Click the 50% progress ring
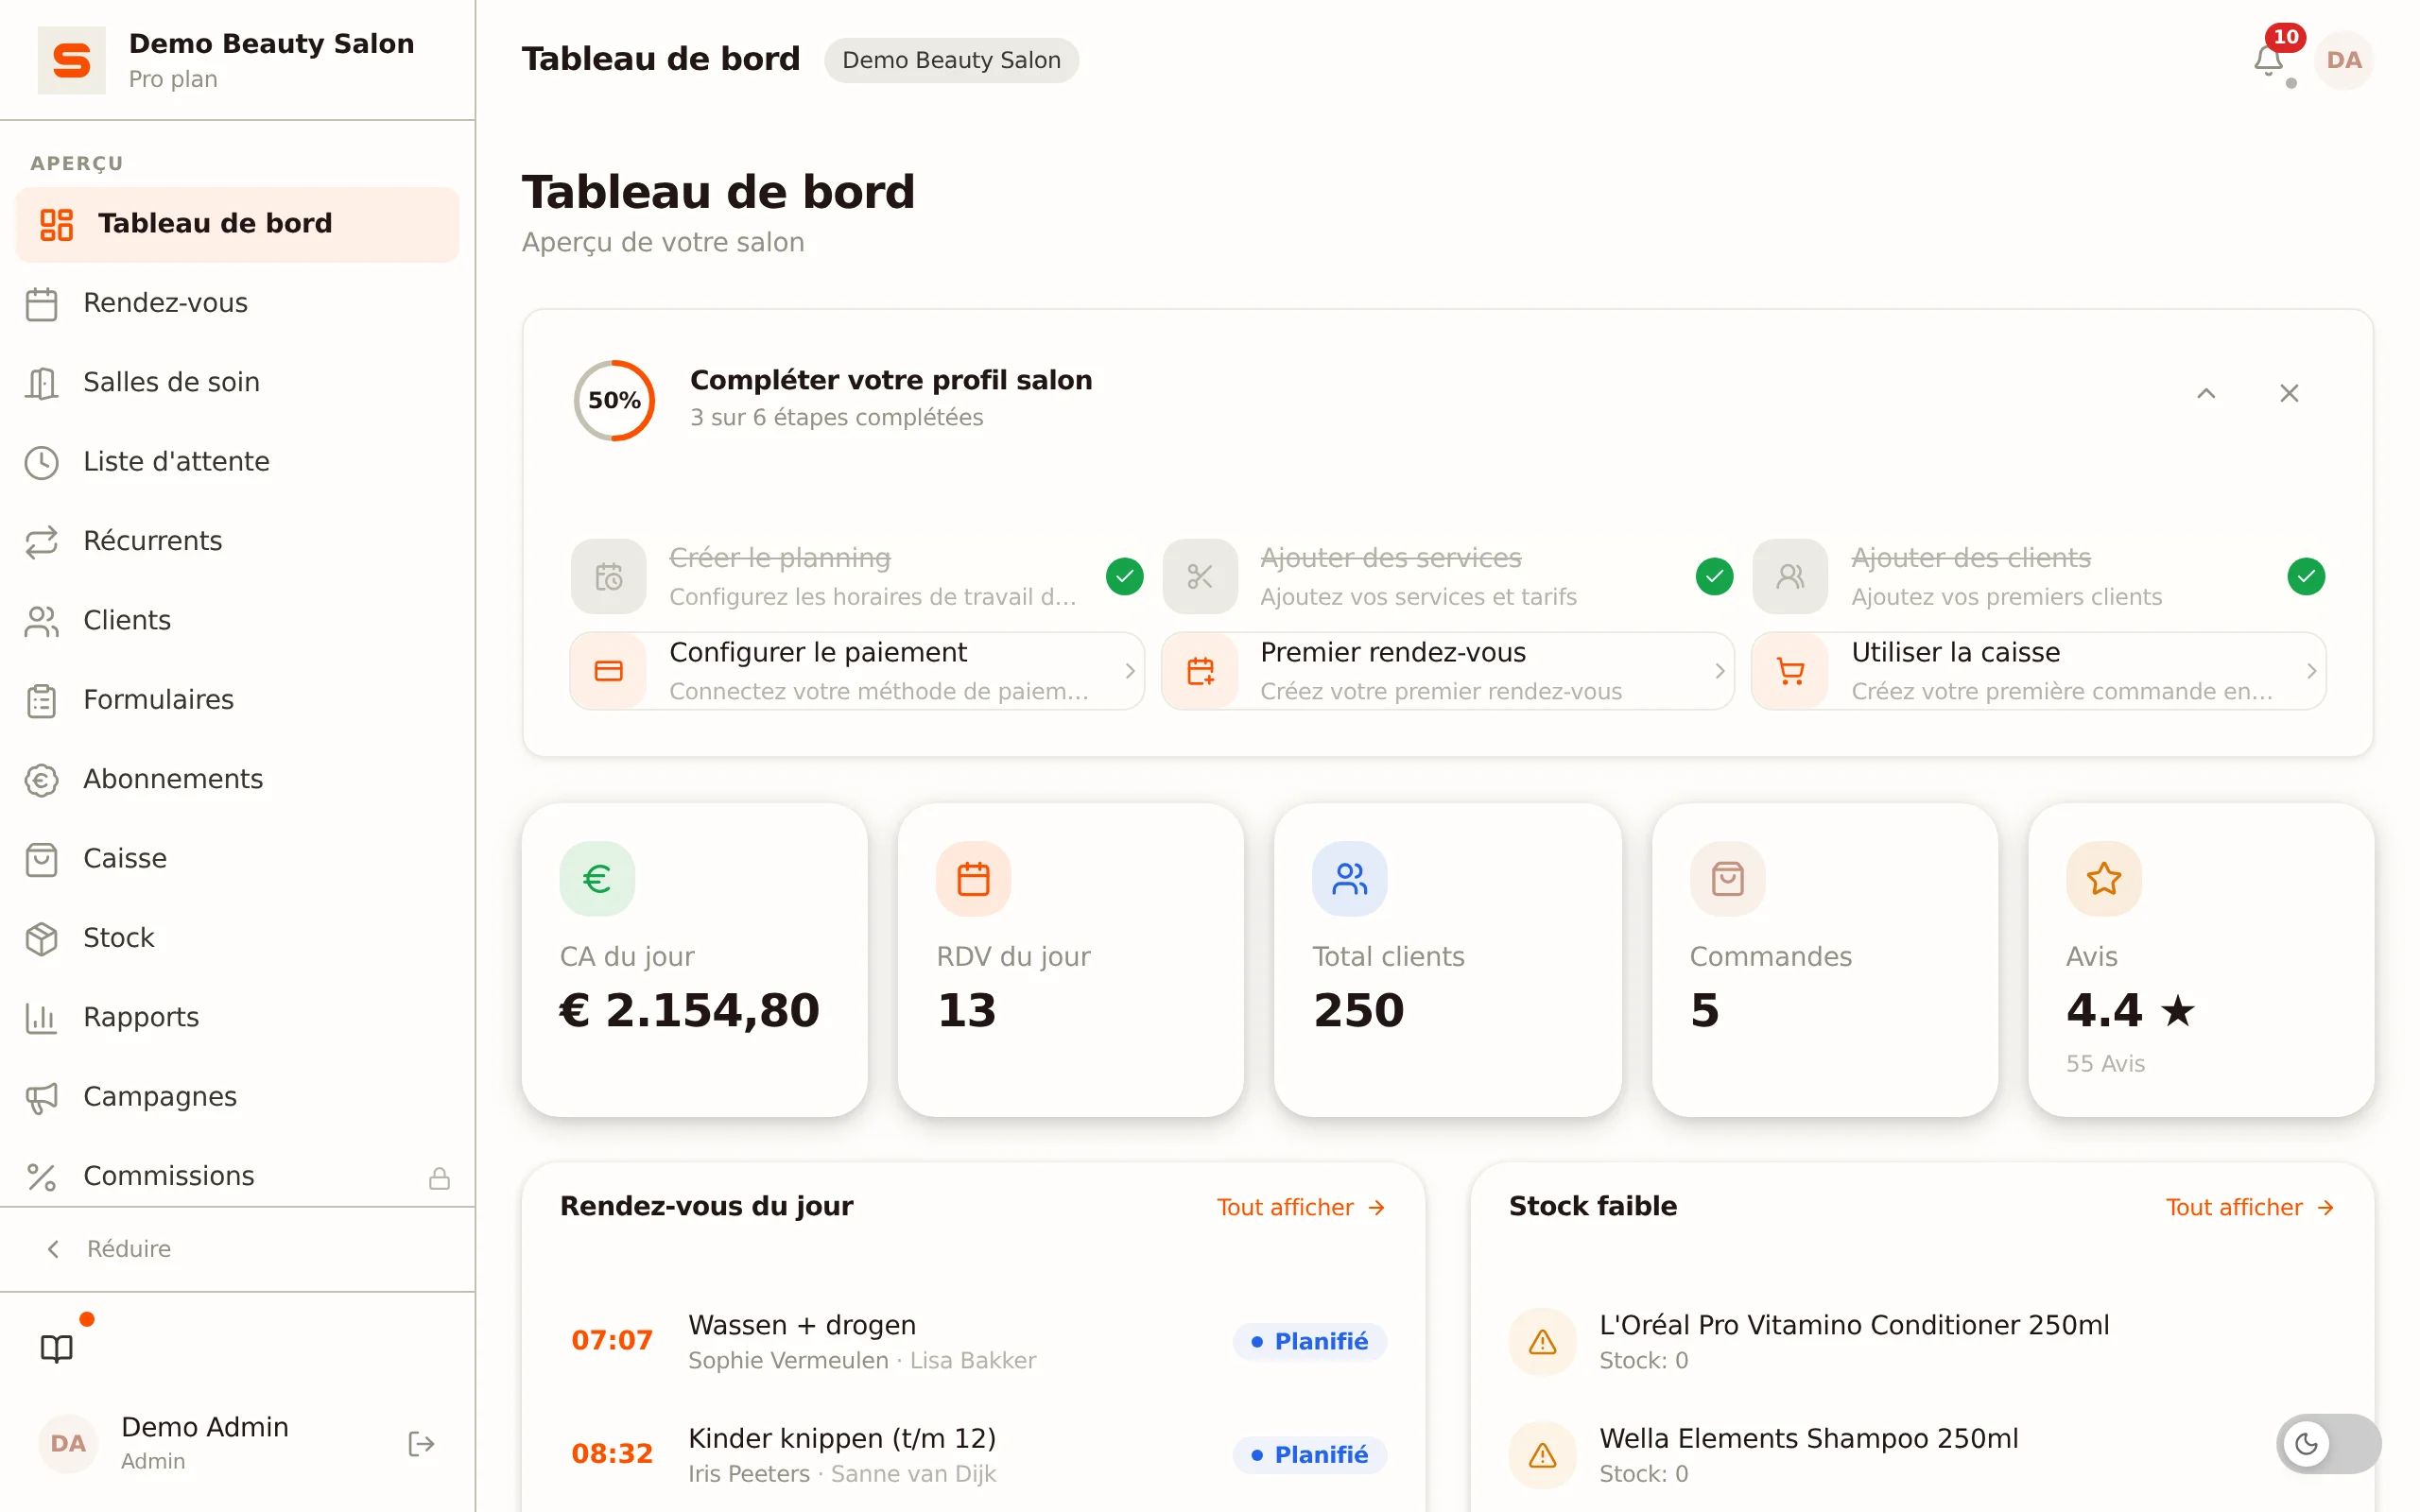The image size is (2420, 1512). 614,400
